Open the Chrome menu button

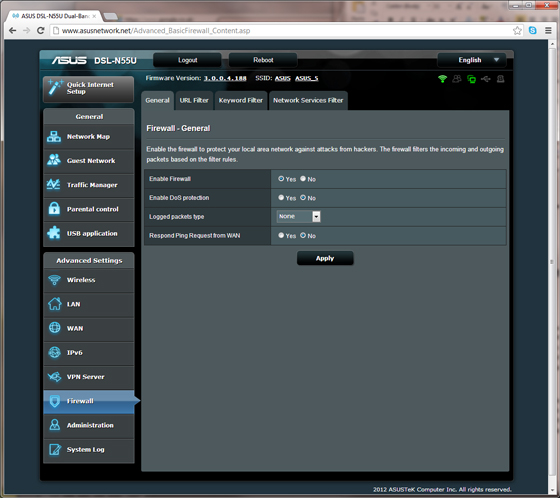548,30
